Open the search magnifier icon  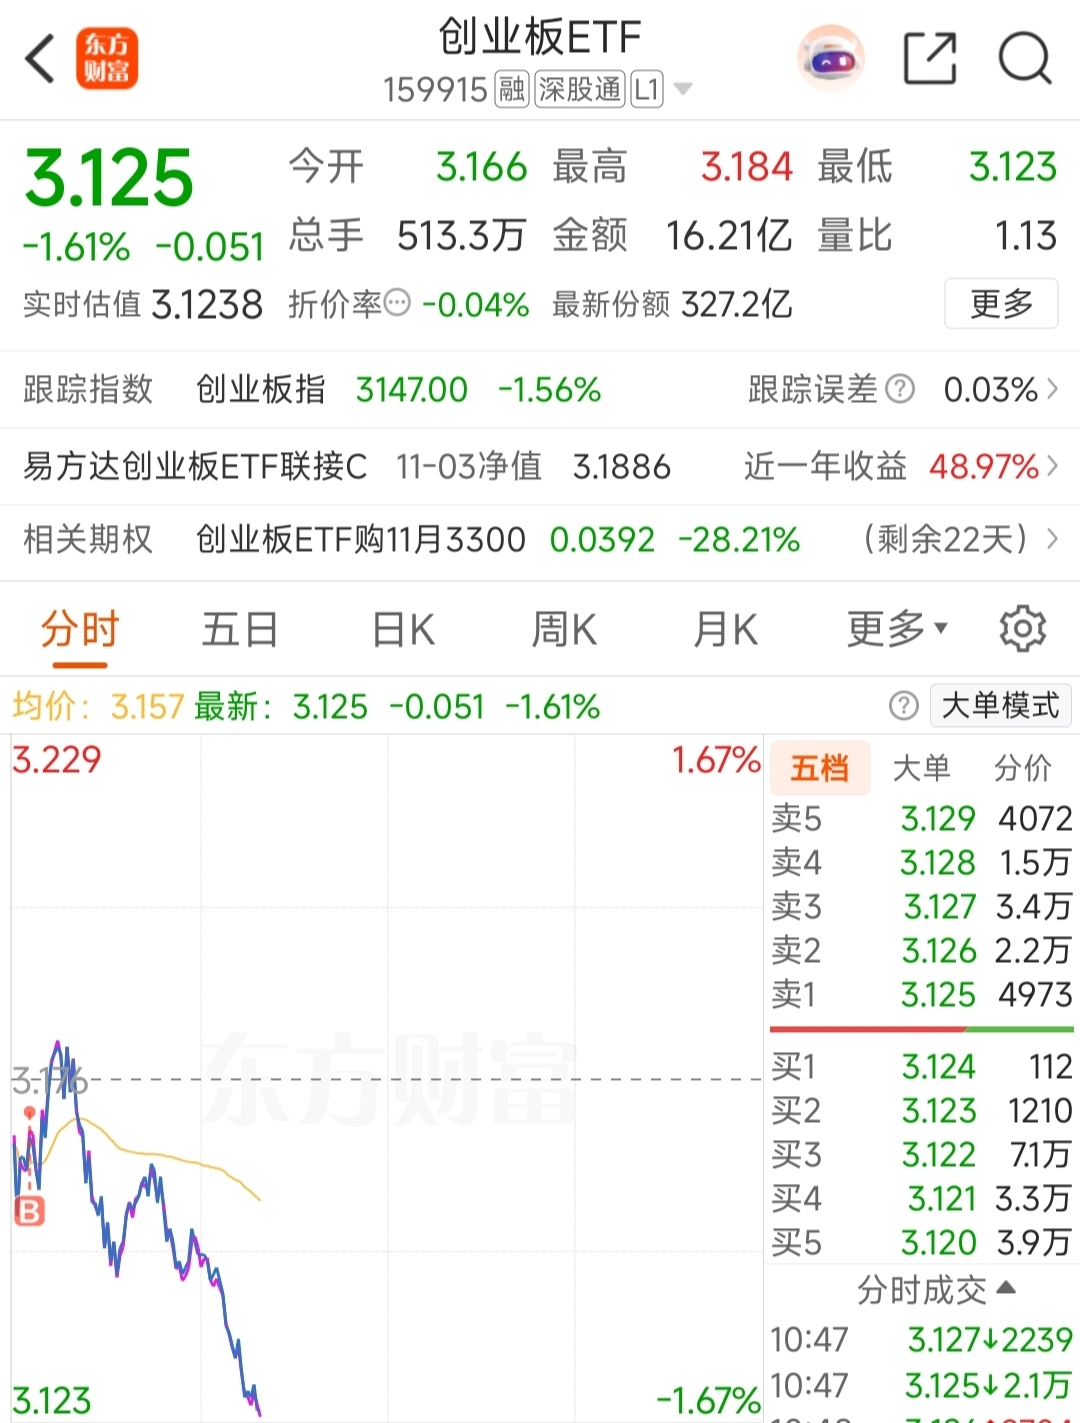(x=1025, y=58)
